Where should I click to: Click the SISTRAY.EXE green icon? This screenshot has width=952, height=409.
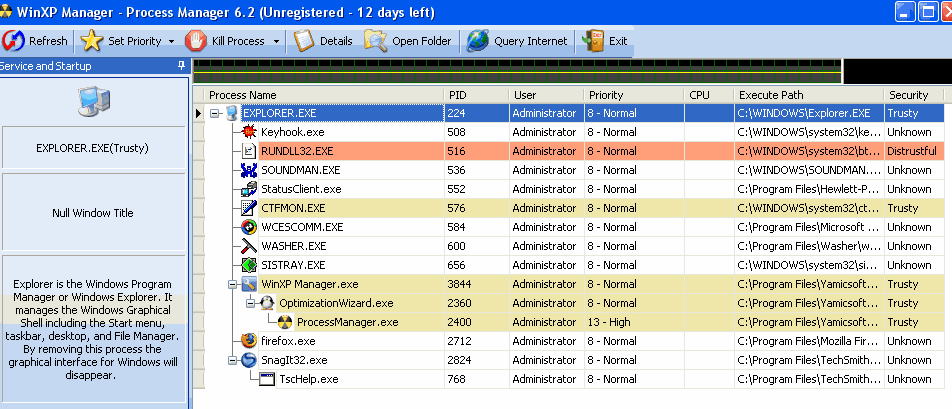(x=249, y=265)
